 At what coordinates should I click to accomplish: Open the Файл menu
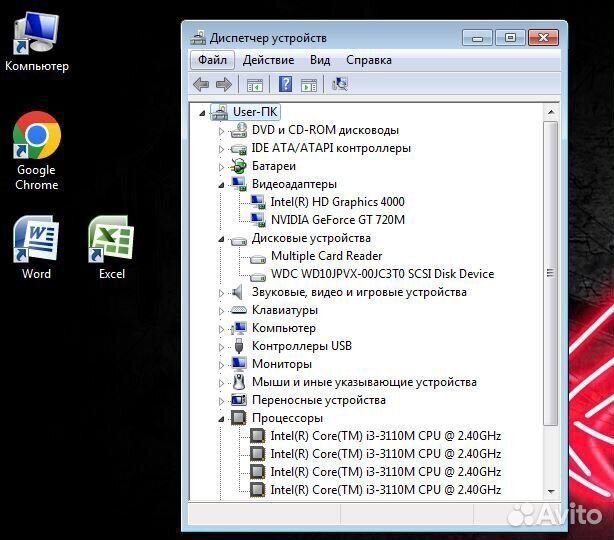click(212, 60)
